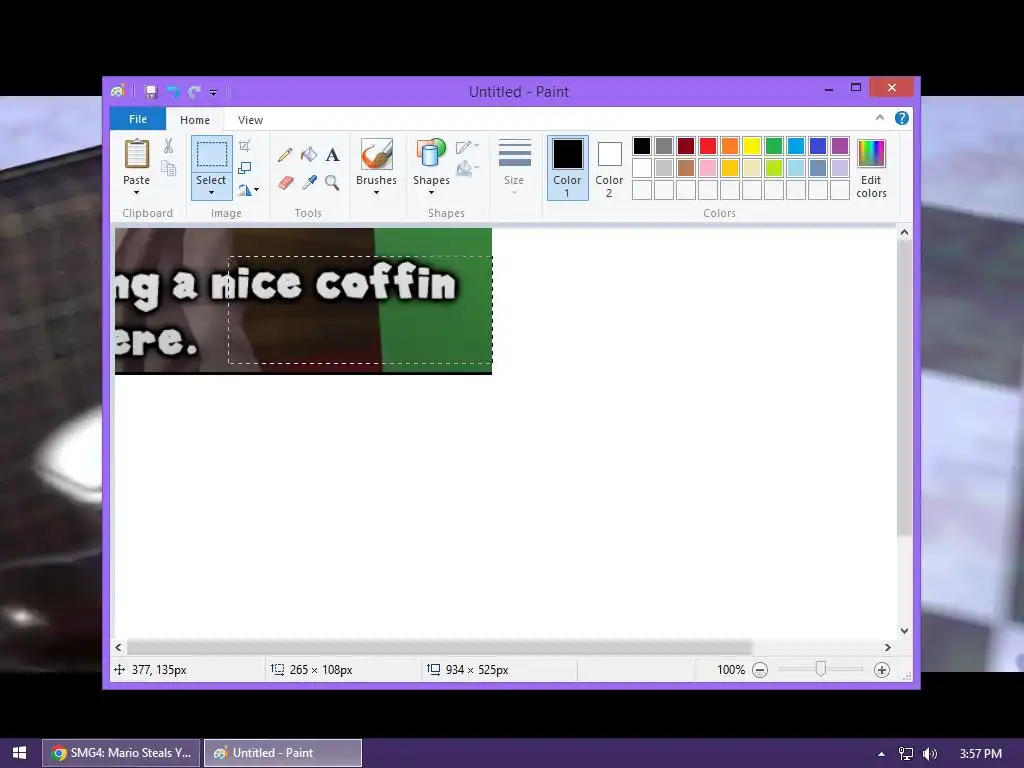Viewport: 1024px width, 768px height.
Task: Pick the pink color swatch
Action: [708, 168]
